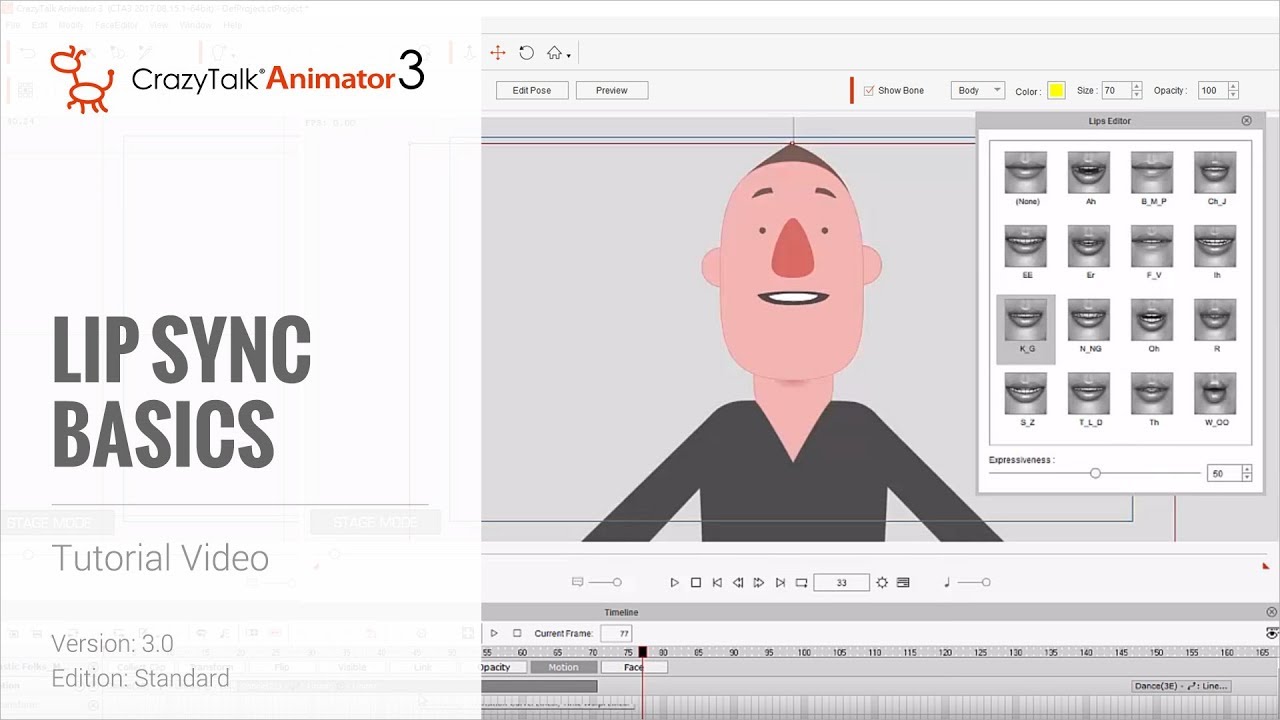Toggle the Show Bone checkbox
Image resolution: width=1280 pixels, height=720 pixels.
(869, 90)
